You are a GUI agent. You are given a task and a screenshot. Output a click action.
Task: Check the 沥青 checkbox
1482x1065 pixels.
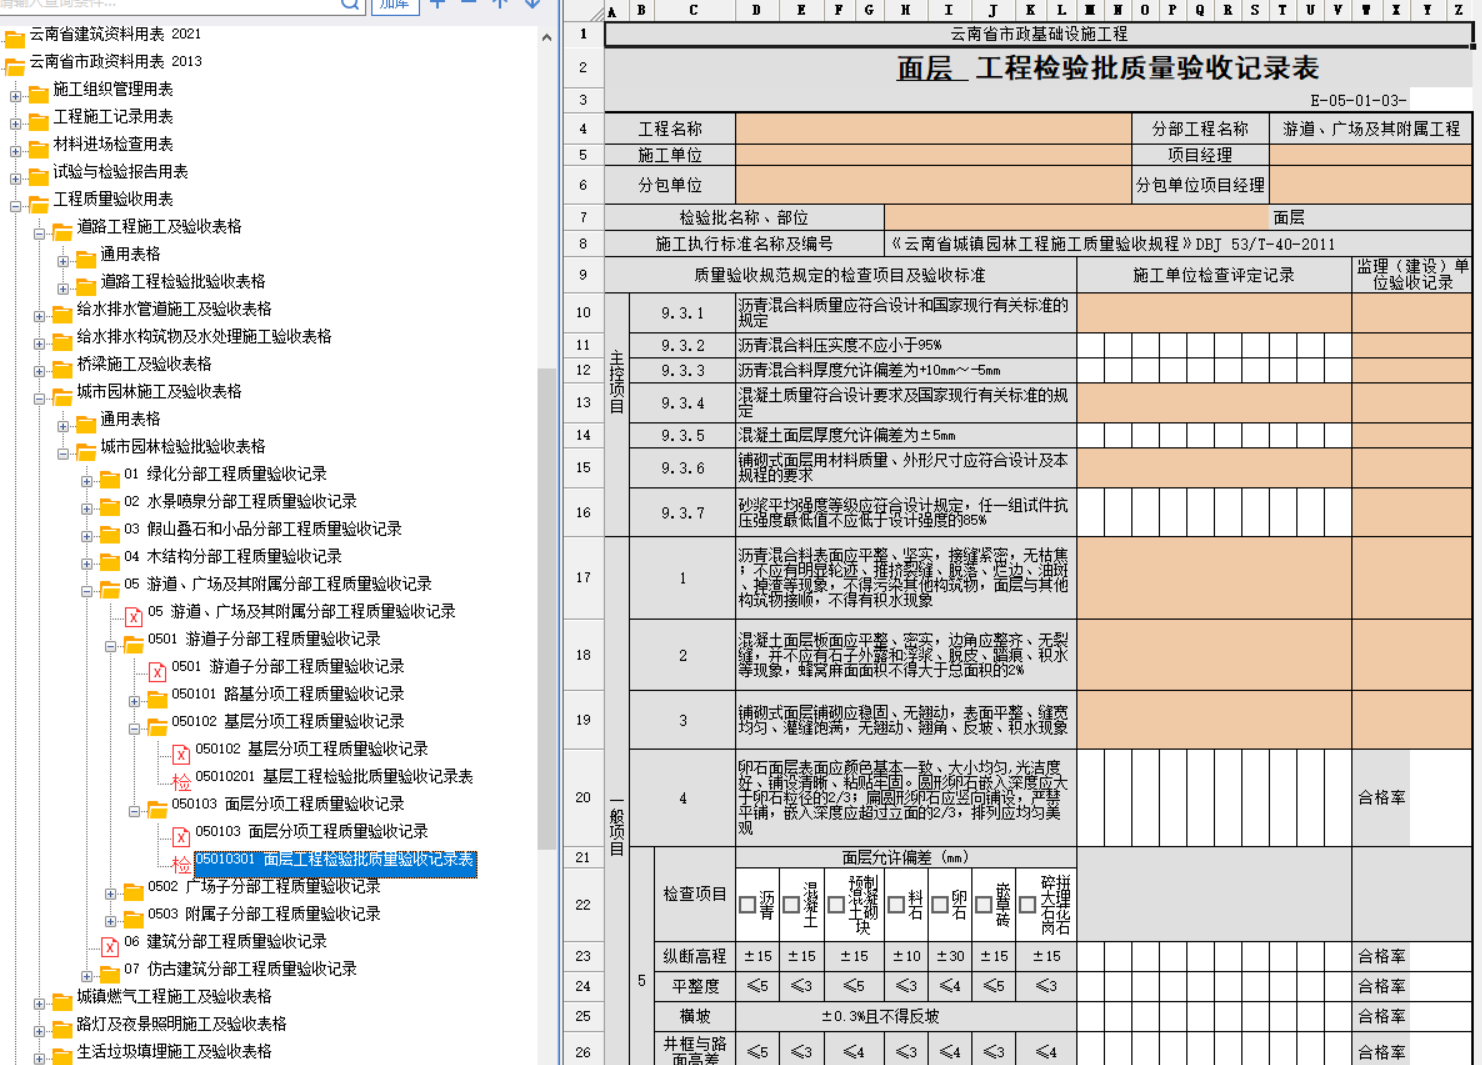tap(747, 905)
